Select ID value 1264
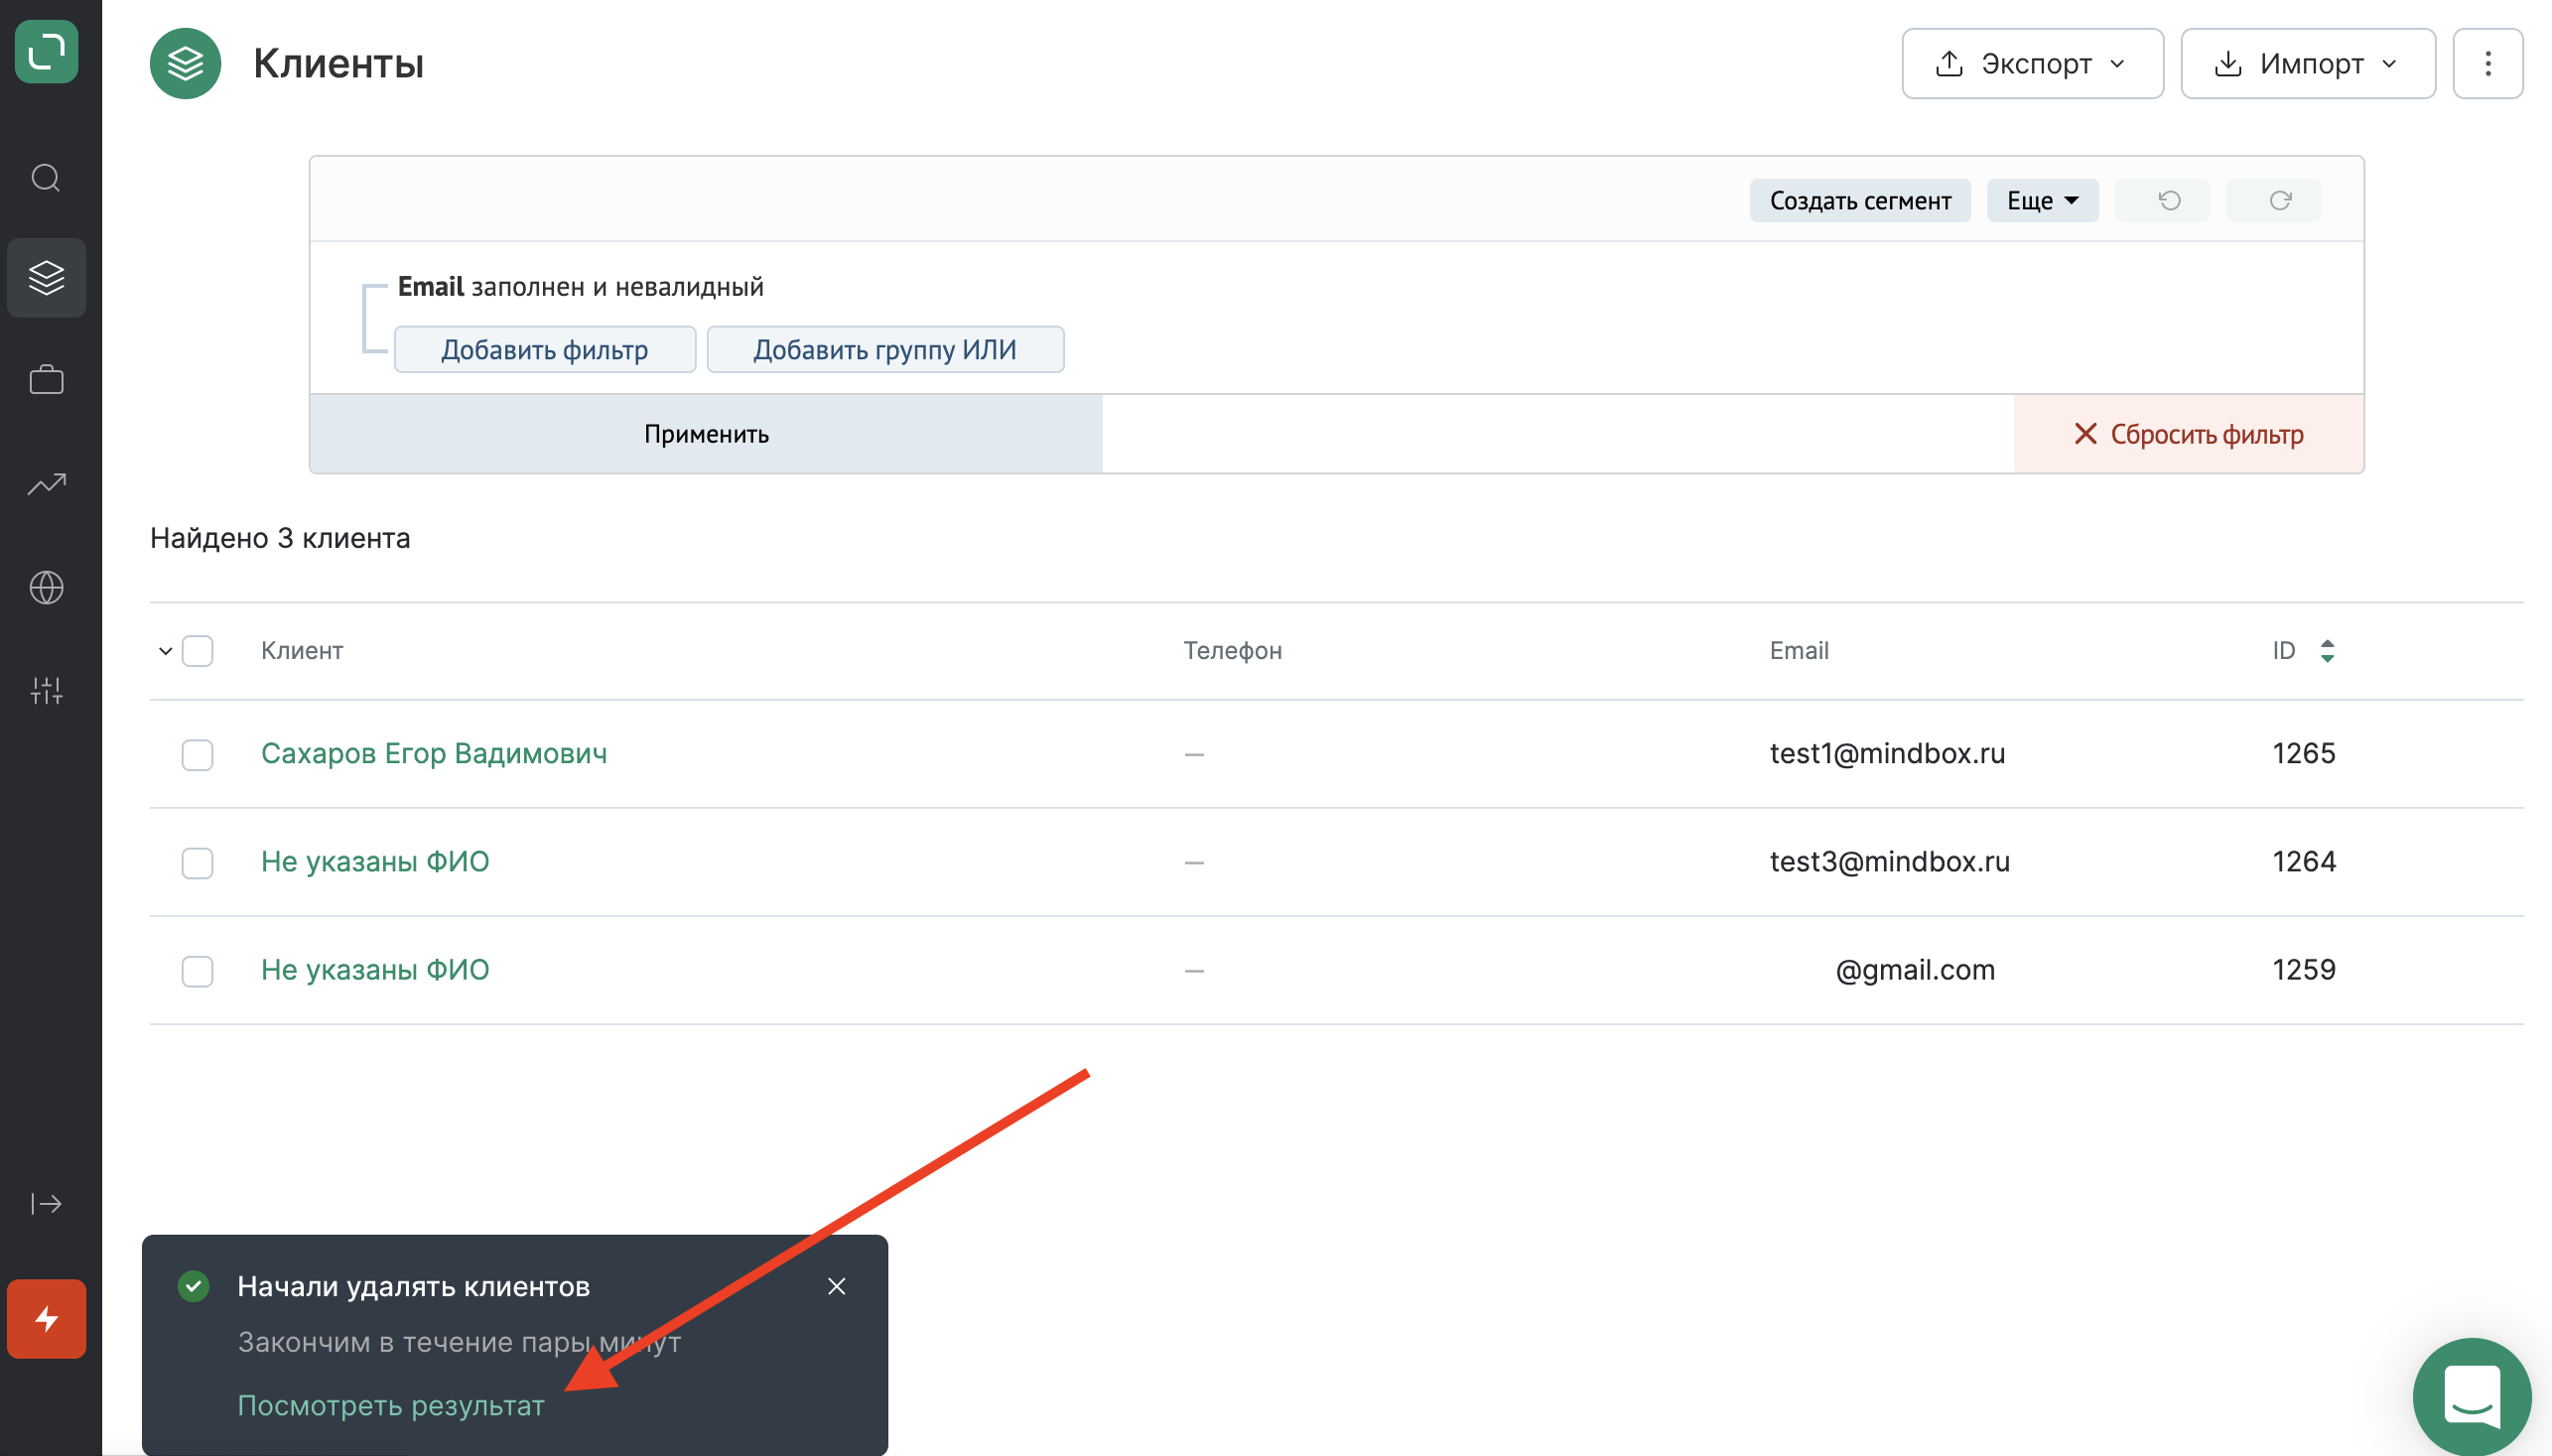The width and height of the screenshot is (2552, 1456). pyautogui.click(x=2304, y=861)
